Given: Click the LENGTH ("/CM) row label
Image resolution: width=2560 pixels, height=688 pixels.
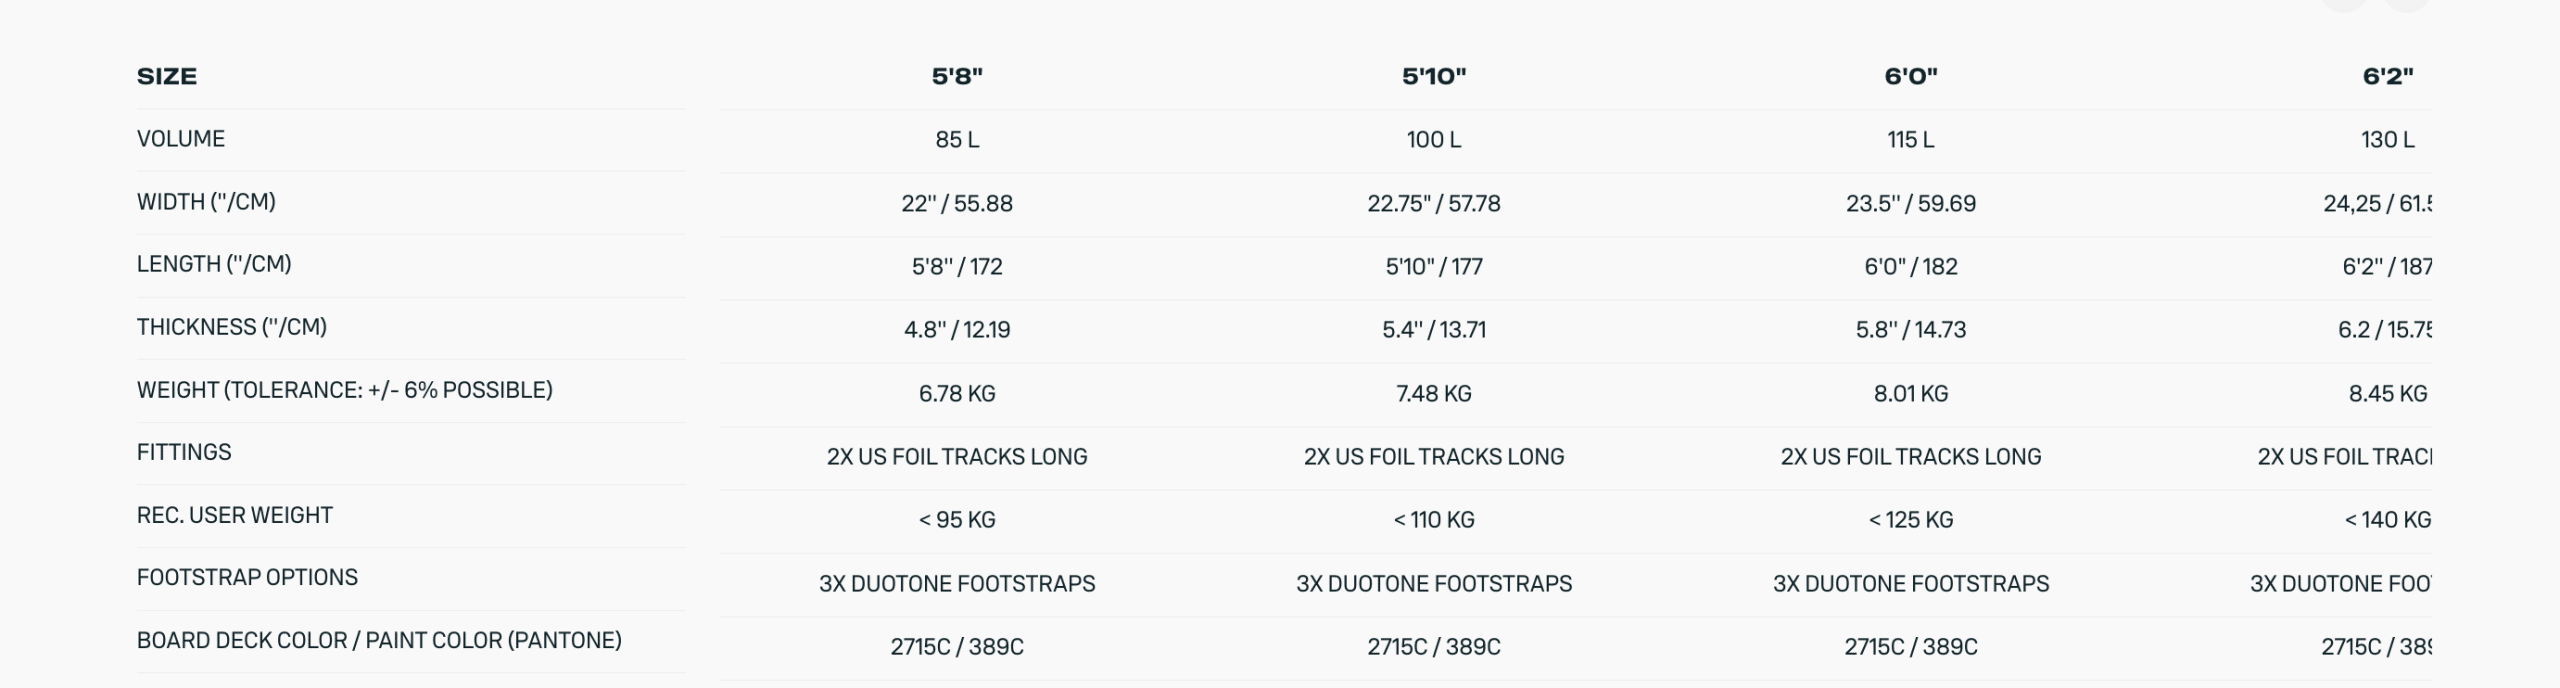Looking at the screenshot, I should pos(214,264).
